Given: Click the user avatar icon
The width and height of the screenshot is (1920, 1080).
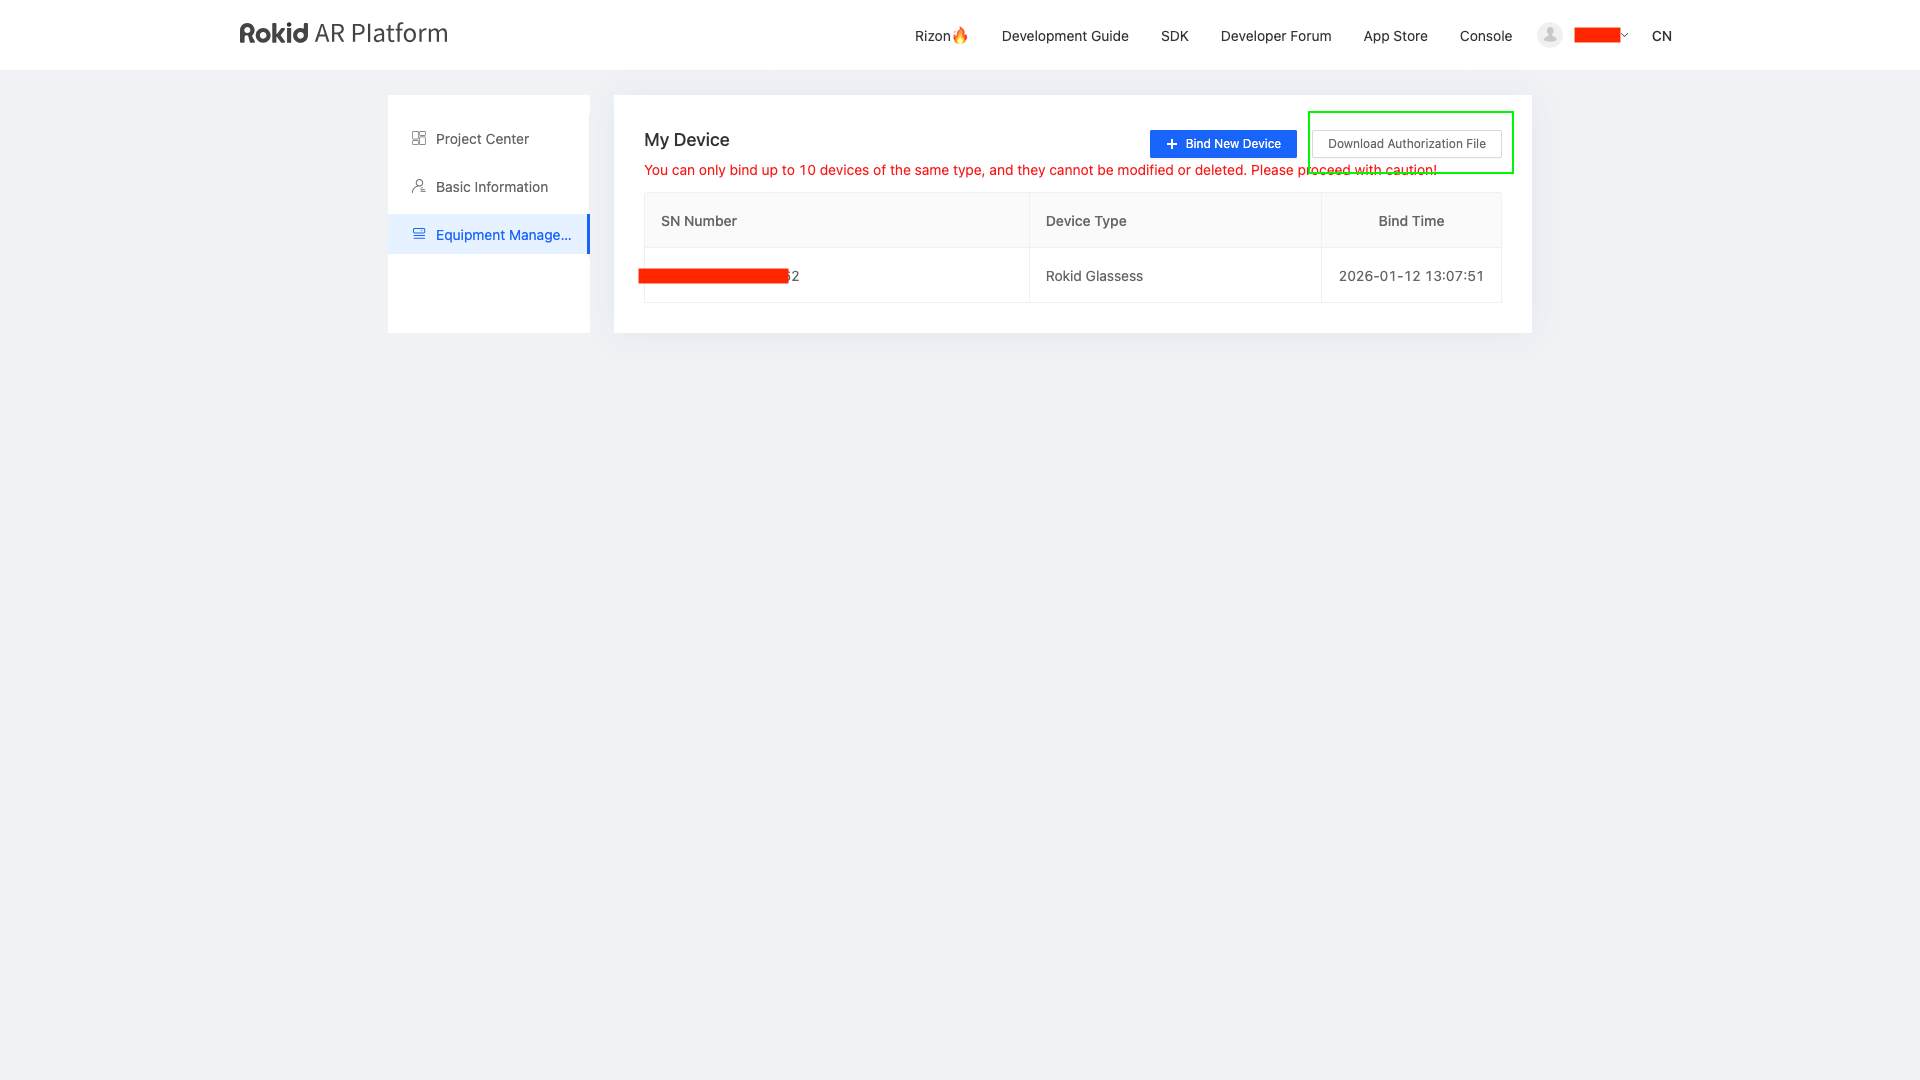Looking at the screenshot, I should (1550, 35).
